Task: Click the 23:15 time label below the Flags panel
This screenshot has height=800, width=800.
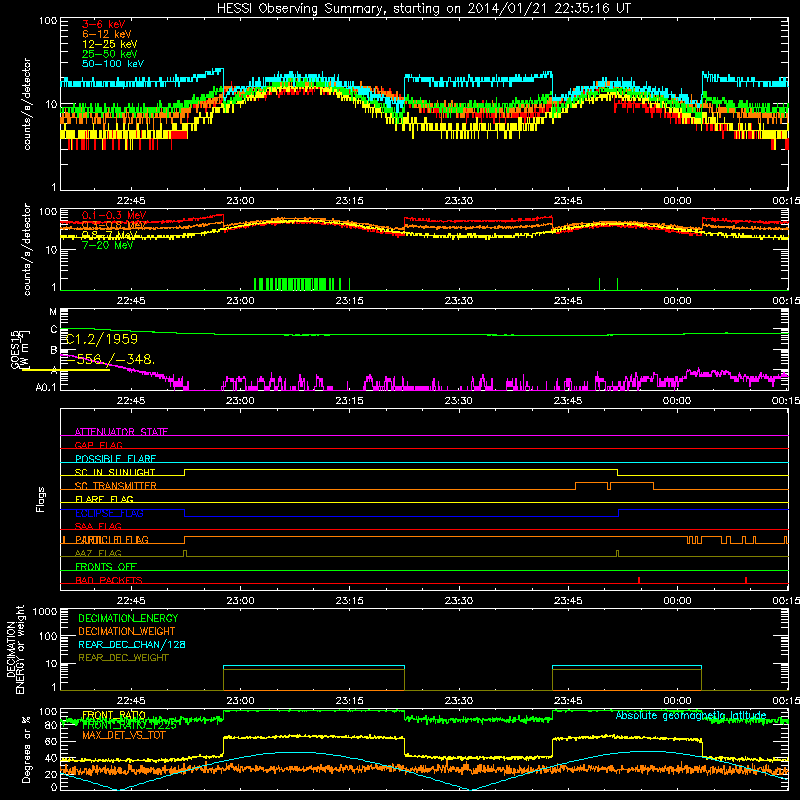Action: pos(349,601)
